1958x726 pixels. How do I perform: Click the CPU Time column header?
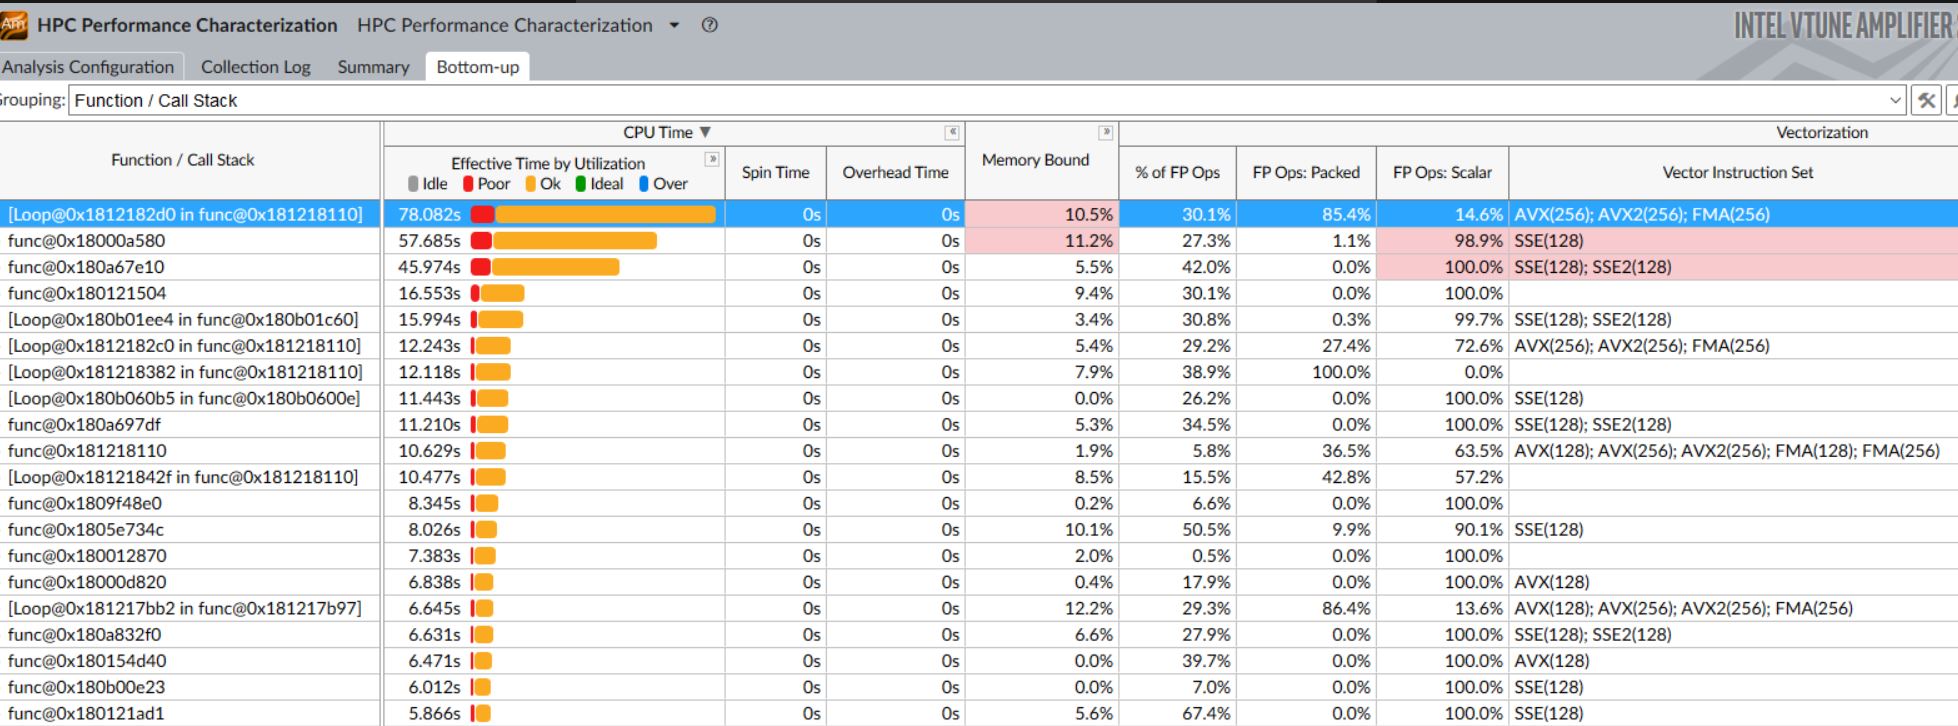[x=667, y=132]
